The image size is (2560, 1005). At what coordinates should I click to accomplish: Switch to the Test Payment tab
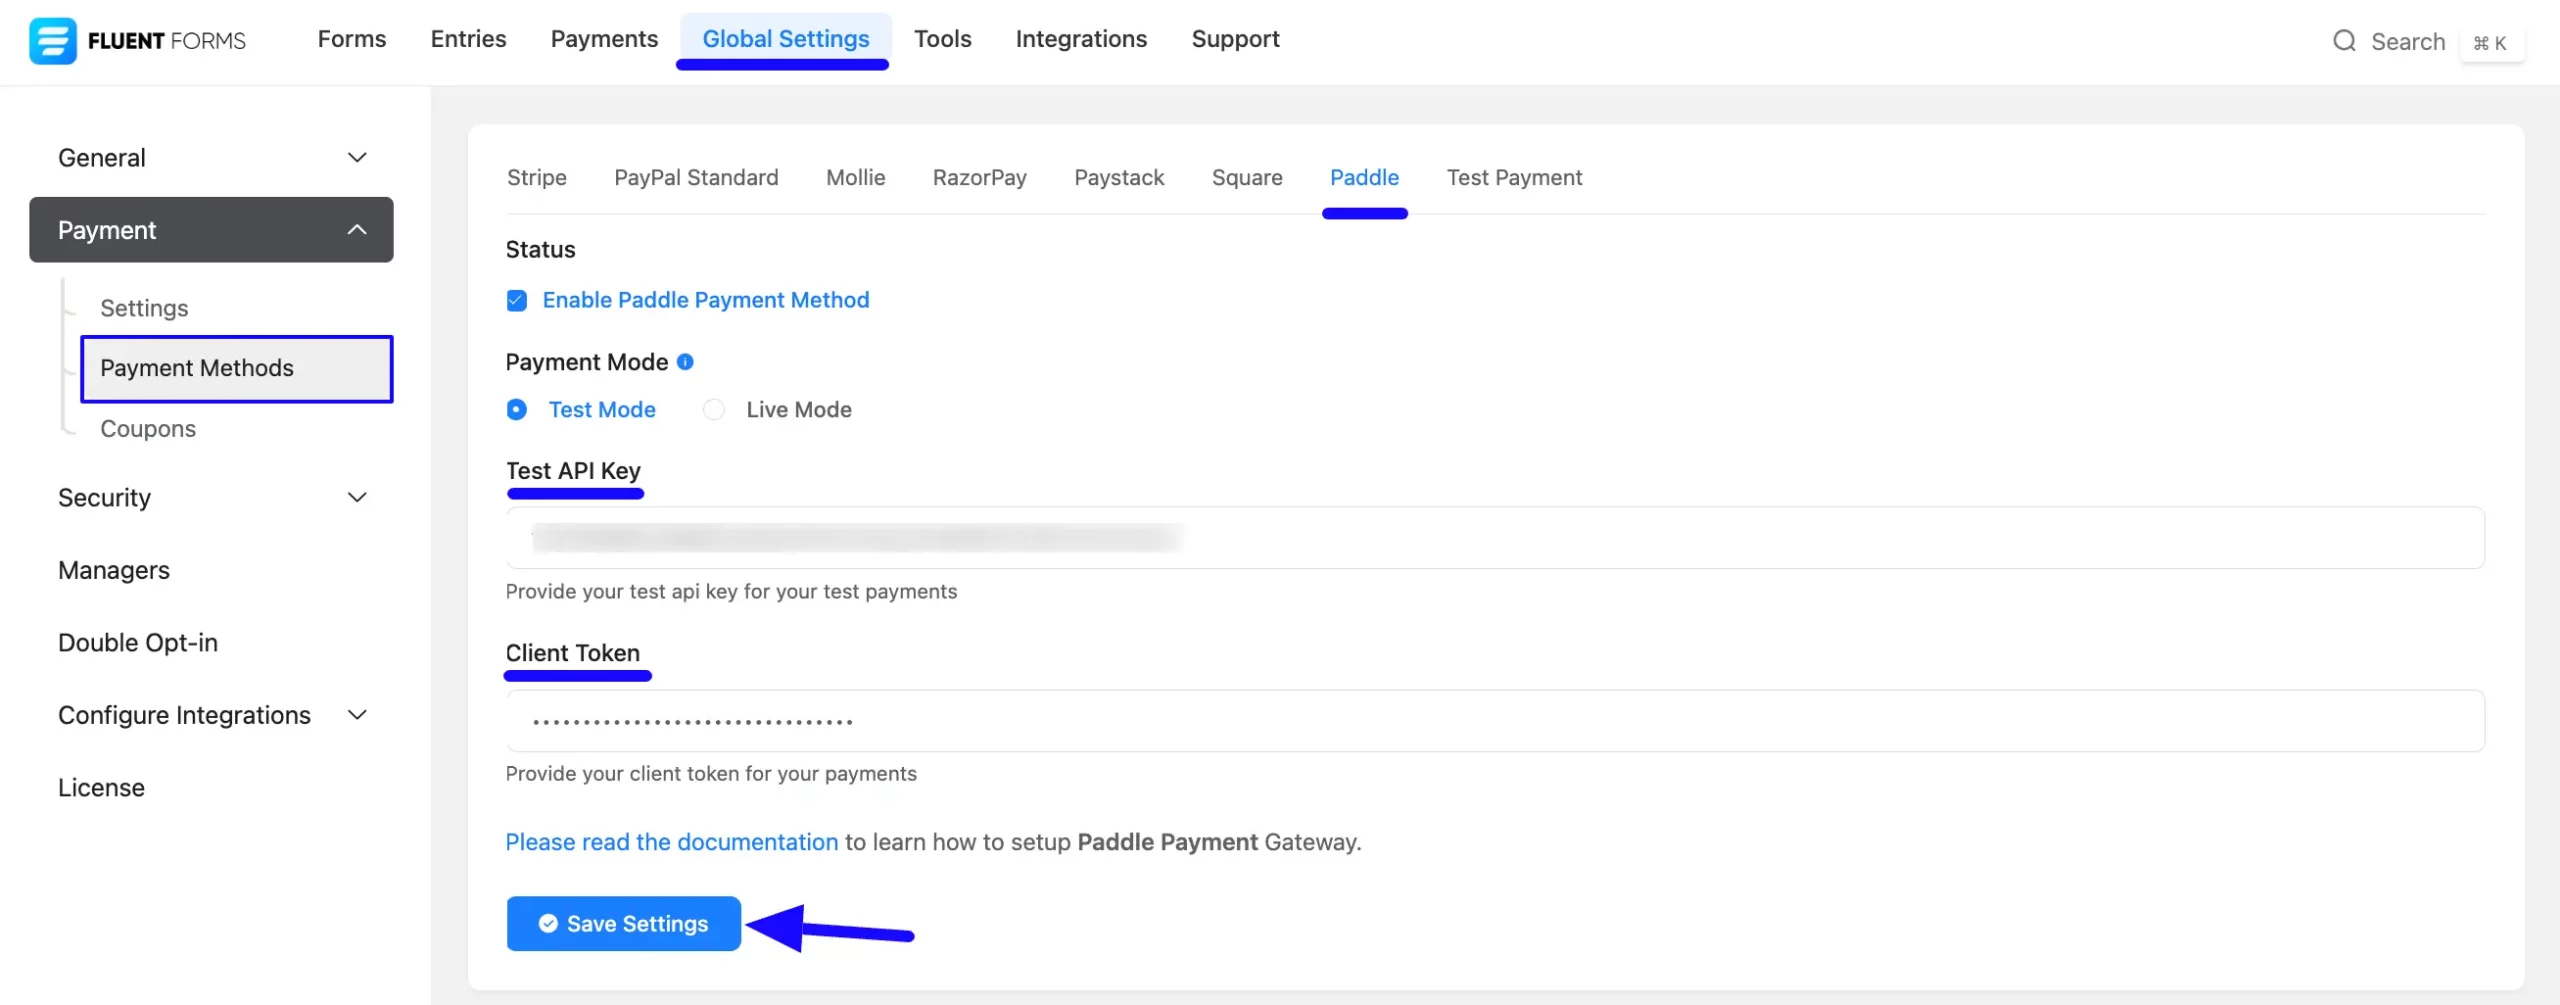pyautogui.click(x=1514, y=178)
